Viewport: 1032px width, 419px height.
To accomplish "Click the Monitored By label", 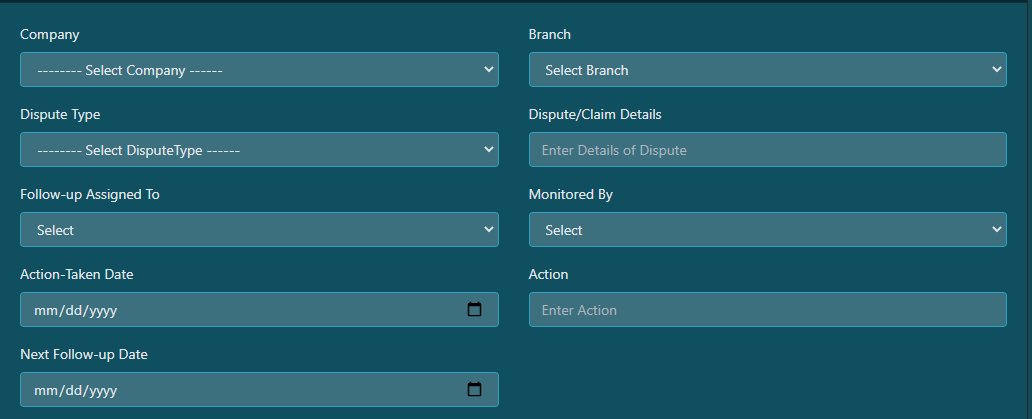I will point(571,195).
